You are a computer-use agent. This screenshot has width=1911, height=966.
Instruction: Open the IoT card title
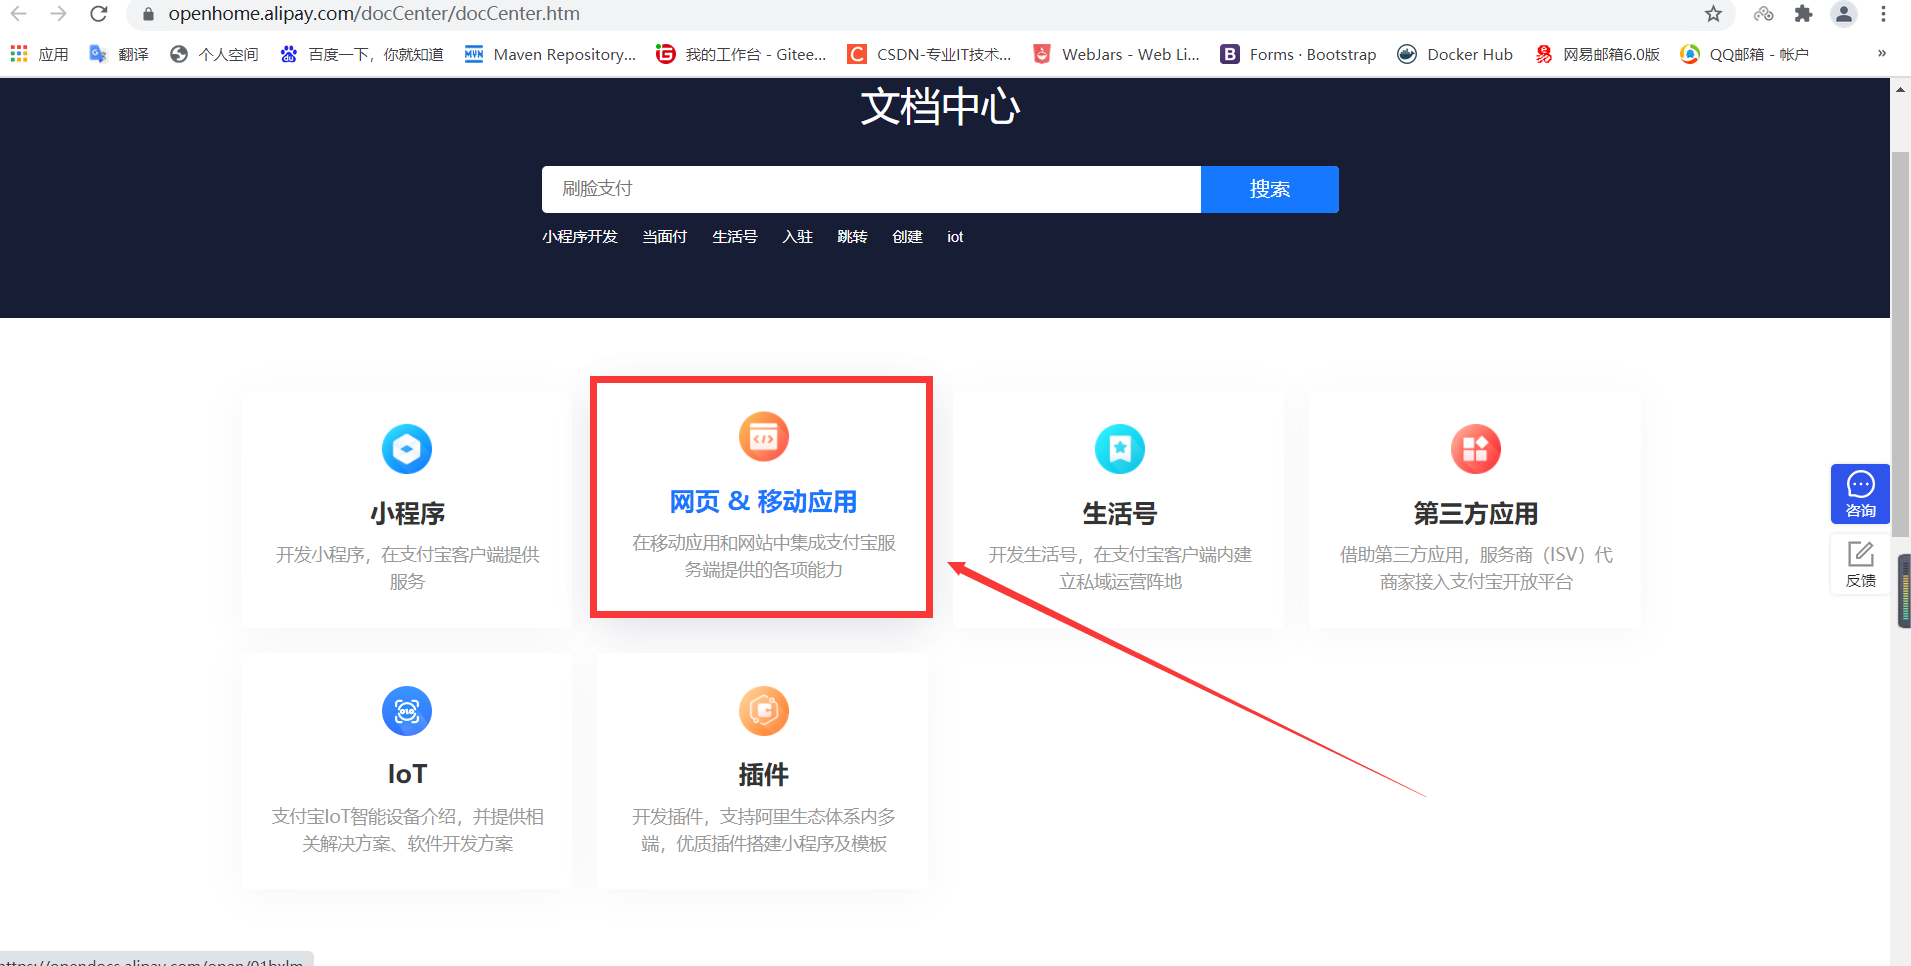click(407, 775)
